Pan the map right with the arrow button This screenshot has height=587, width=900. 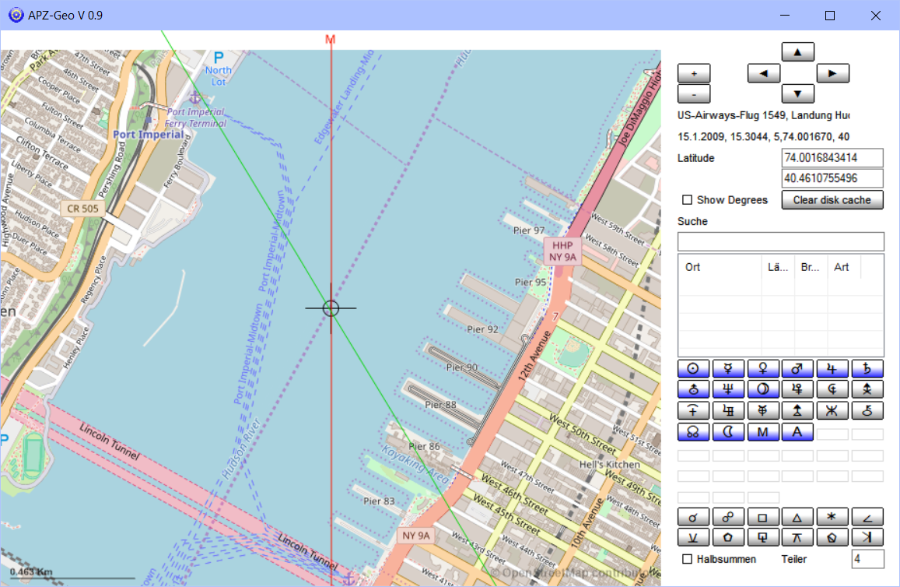pyautogui.click(x=832, y=73)
